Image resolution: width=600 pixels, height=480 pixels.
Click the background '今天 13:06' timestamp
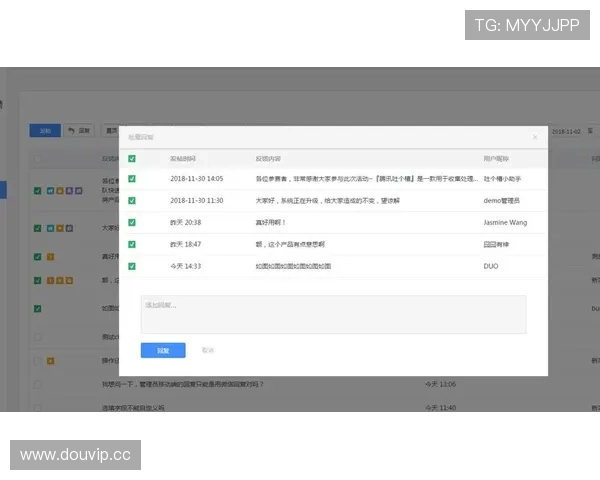[440, 384]
